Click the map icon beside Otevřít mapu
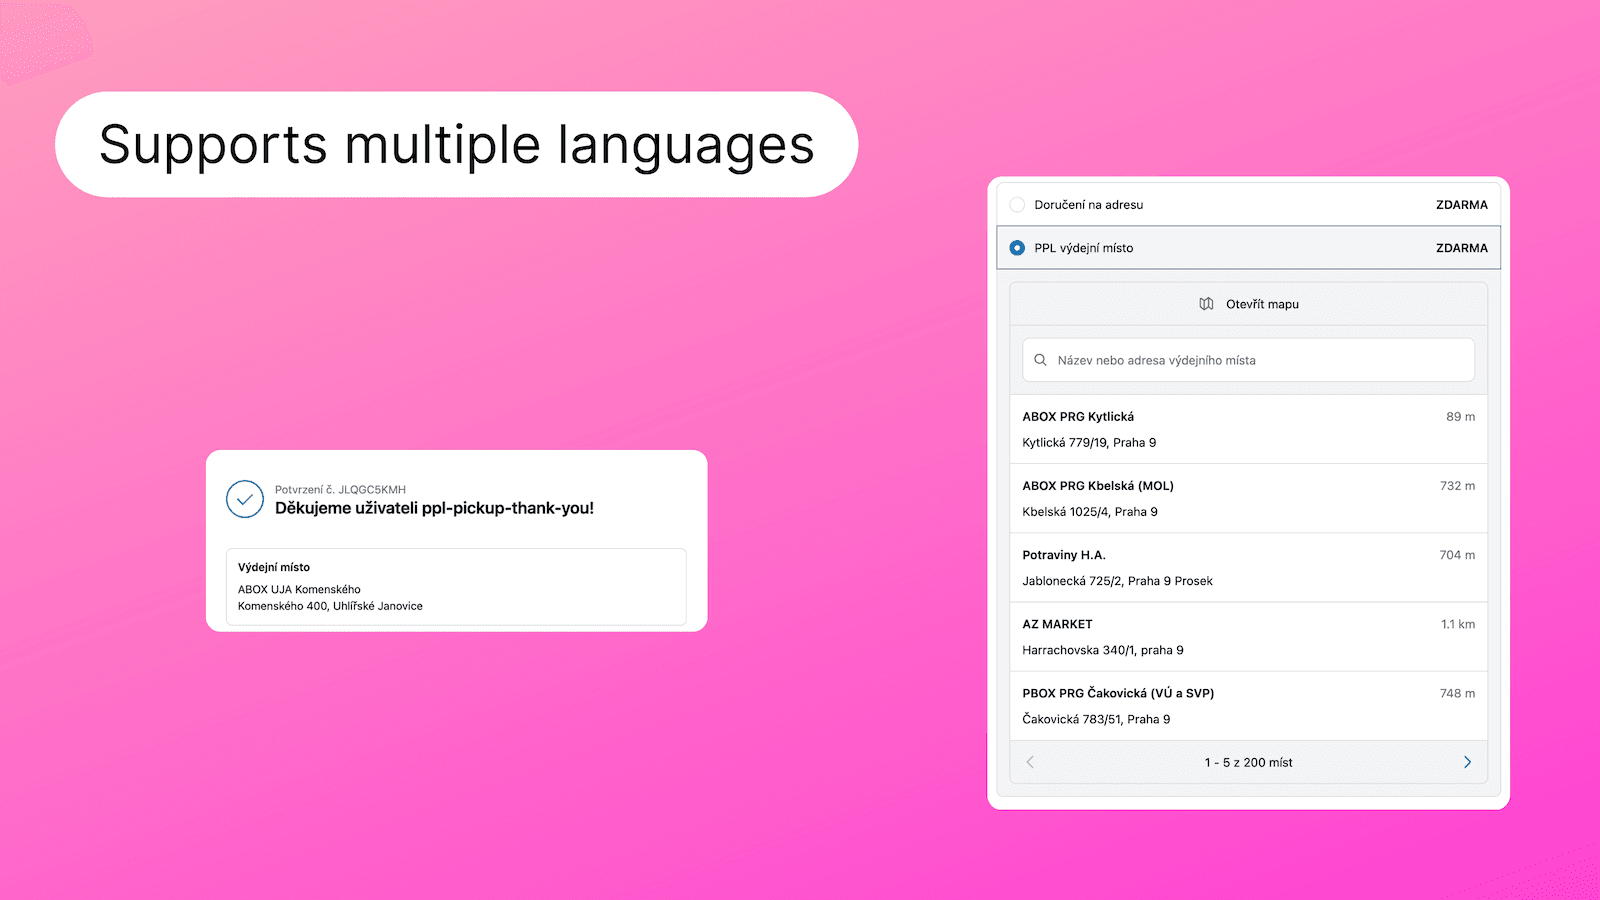This screenshot has height=900, width=1600. coord(1208,304)
